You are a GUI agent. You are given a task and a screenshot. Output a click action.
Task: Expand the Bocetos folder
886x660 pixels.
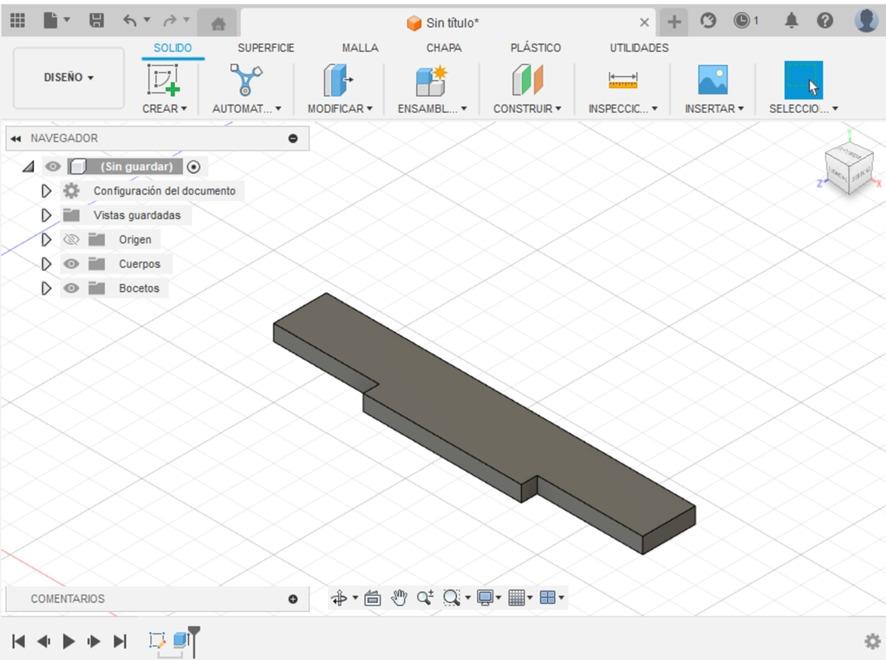pyautogui.click(x=46, y=288)
